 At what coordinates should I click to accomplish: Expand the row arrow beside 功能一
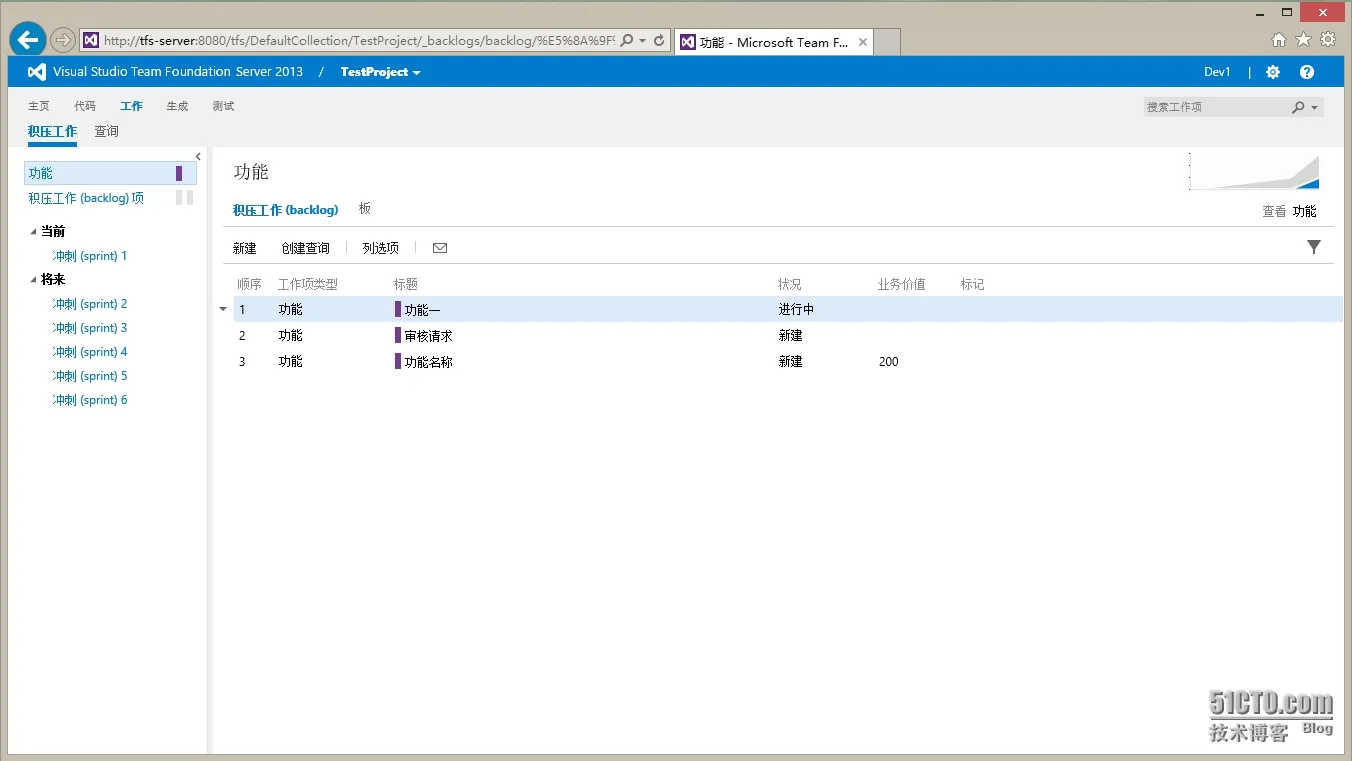223,310
